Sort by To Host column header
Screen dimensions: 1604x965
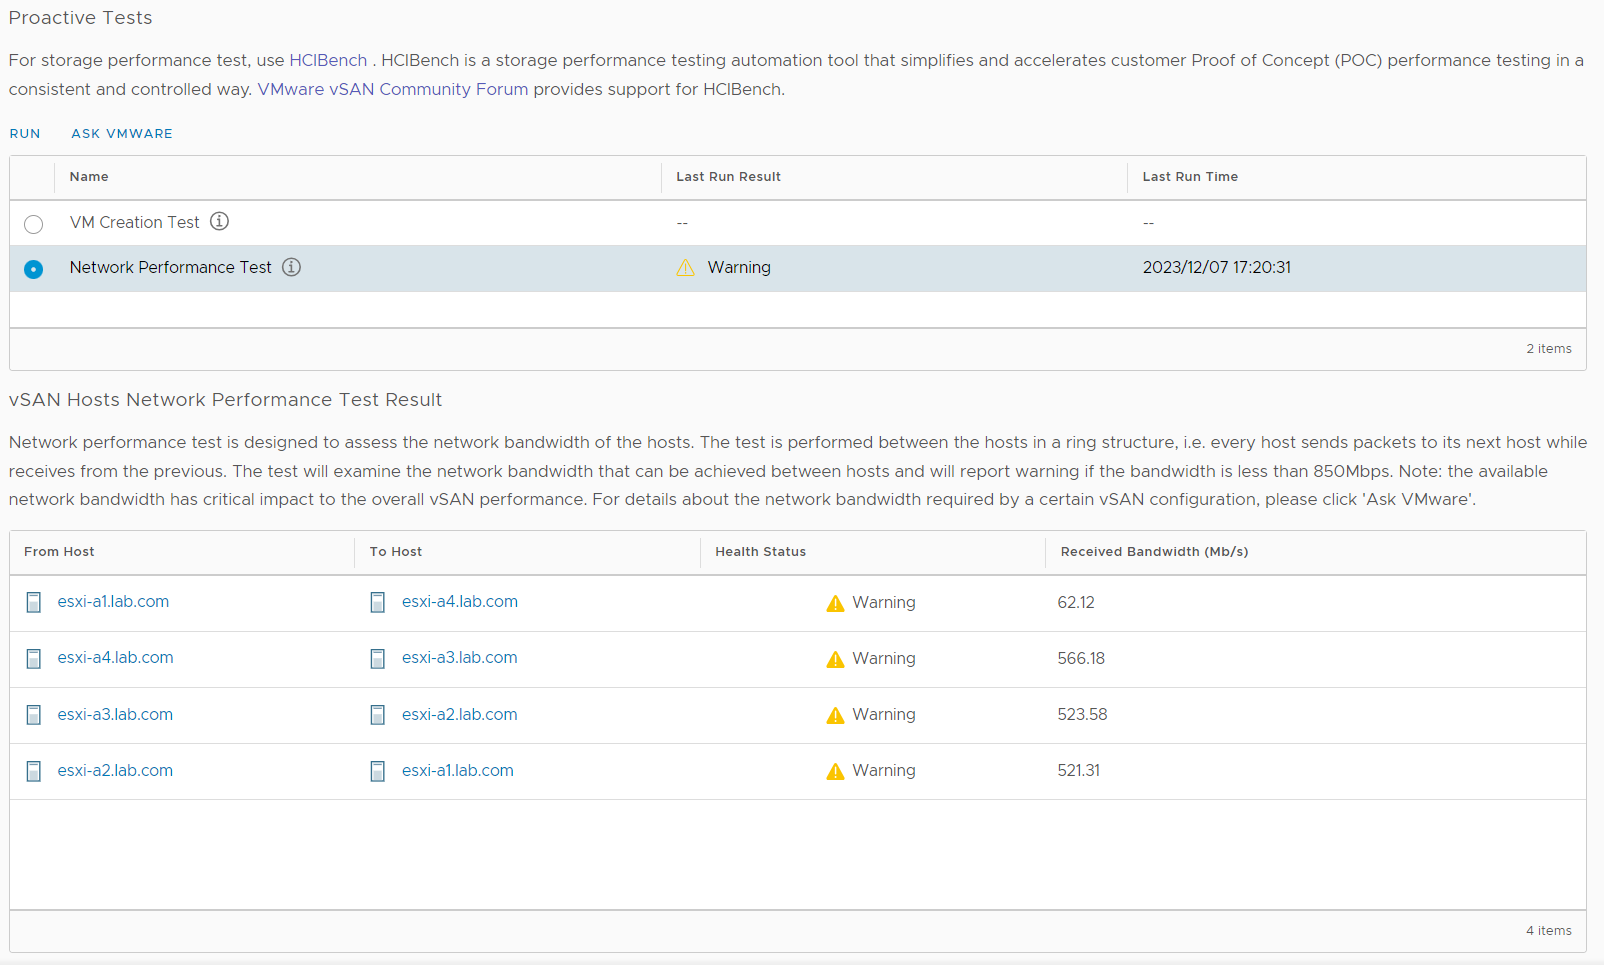click(396, 552)
